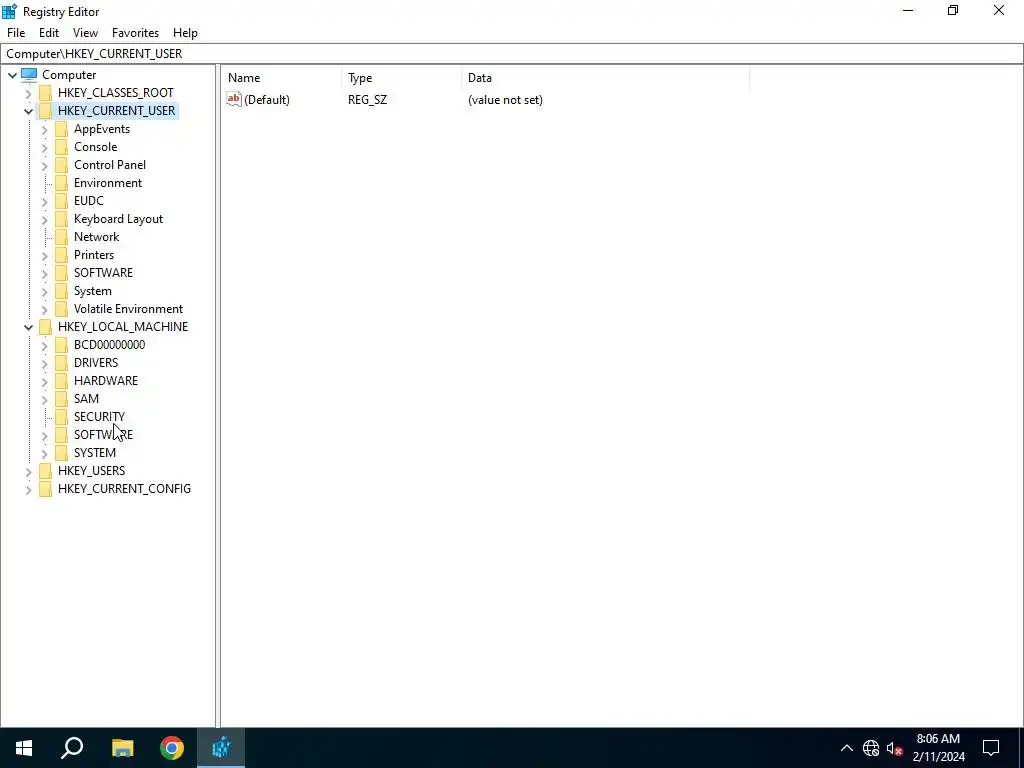Viewport: 1024px width, 768px height.
Task: Click the (Default) string value icon
Action: [234, 99]
